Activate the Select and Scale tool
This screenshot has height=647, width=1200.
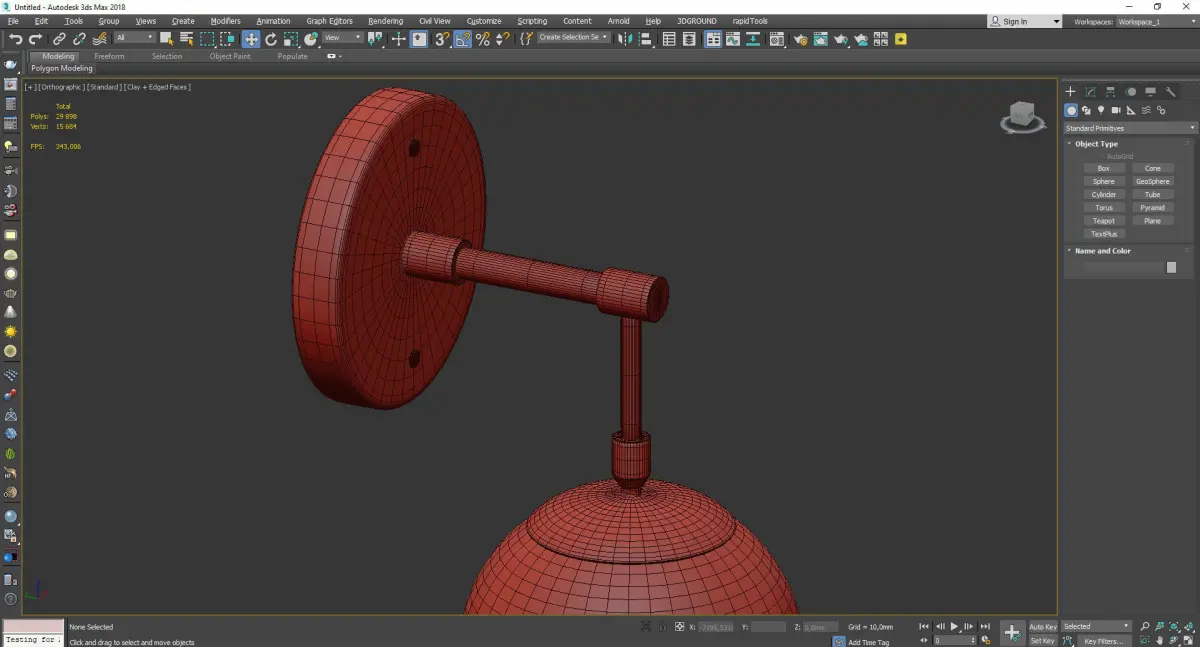(x=291, y=39)
